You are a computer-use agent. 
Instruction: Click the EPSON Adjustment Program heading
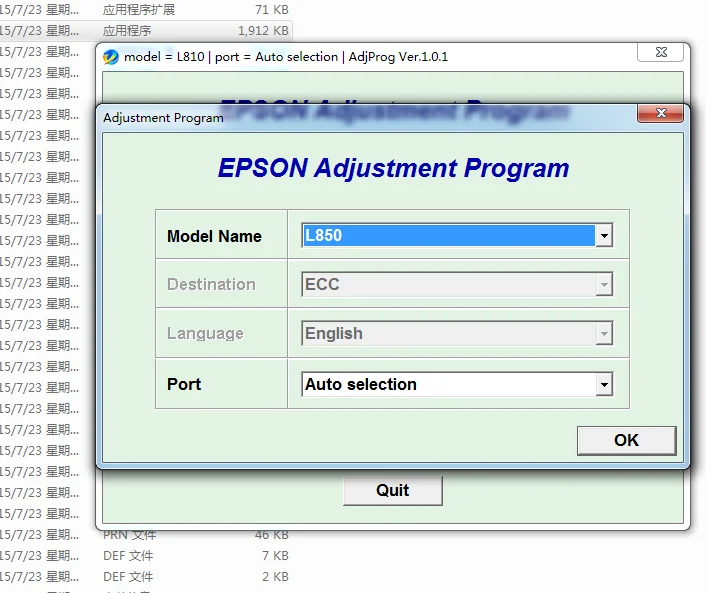tap(394, 168)
